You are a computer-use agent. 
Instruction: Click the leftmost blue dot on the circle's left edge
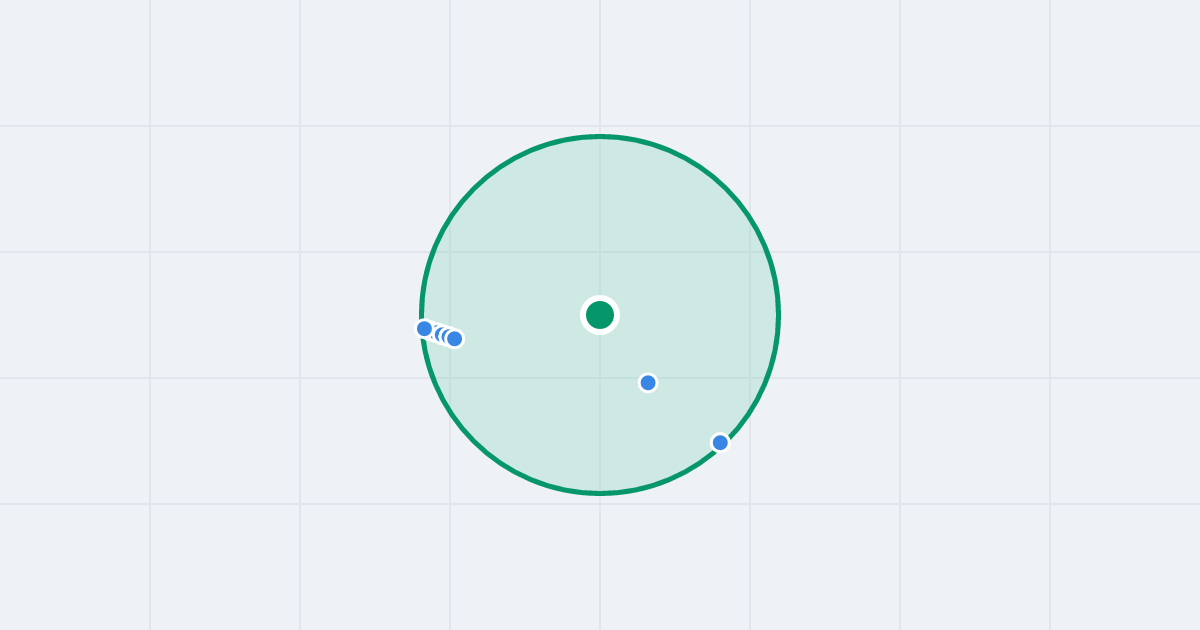point(424,328)
